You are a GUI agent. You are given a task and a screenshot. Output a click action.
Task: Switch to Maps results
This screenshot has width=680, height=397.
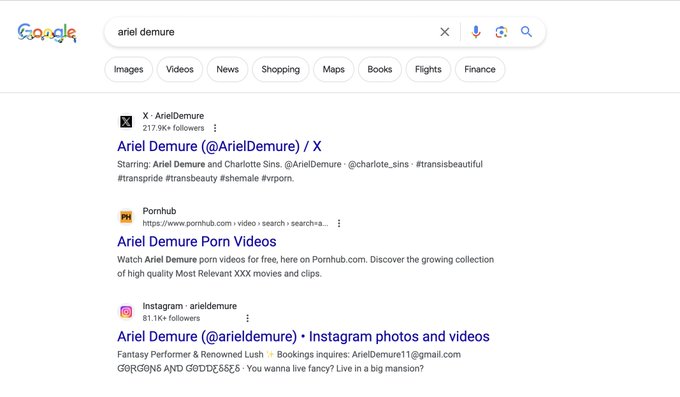click(333, 69)
